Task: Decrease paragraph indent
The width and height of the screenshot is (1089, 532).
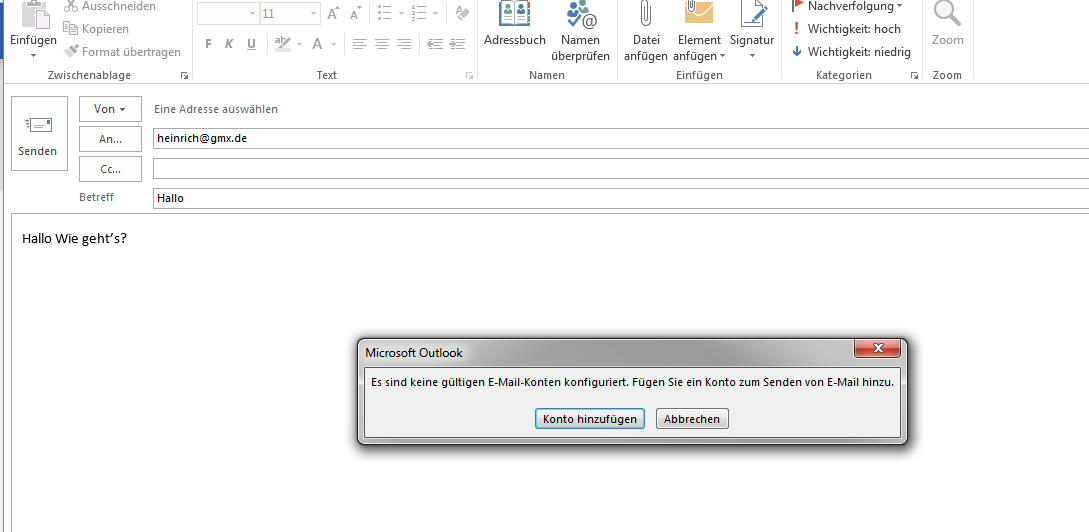Action: [x=435, y=44]
